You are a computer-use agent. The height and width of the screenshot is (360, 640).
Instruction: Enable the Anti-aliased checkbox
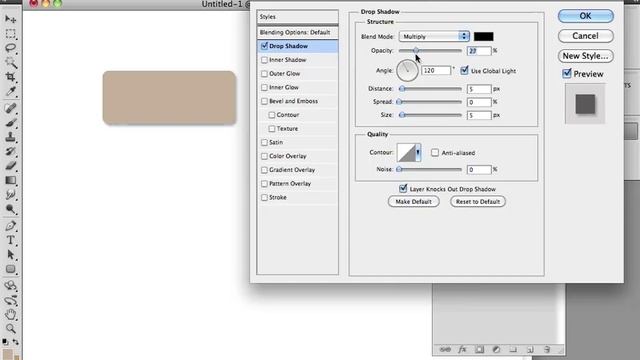(435, 152)
